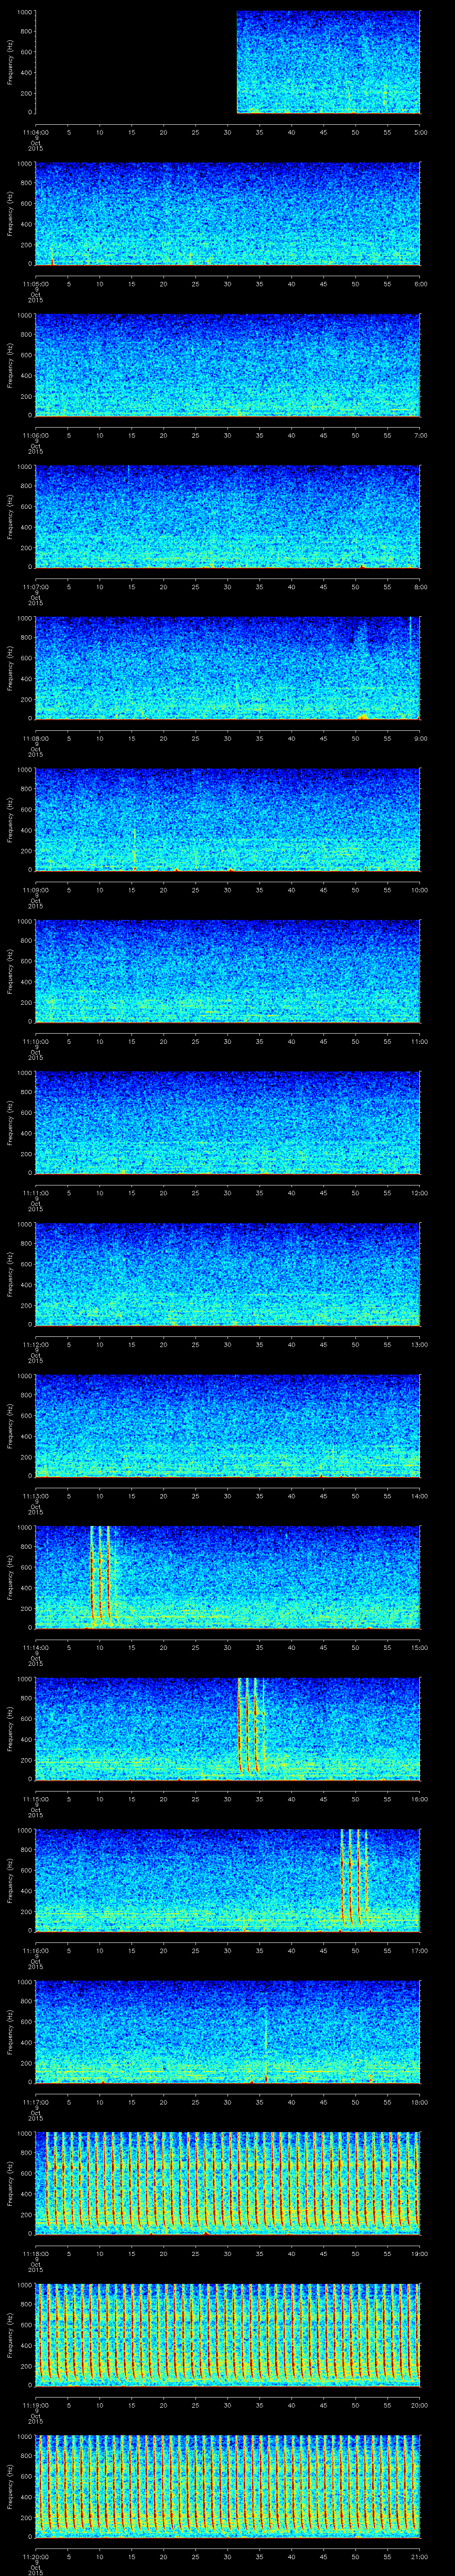This screenshot has width=455, height=2576.
Task: Click the "11:11:00" start time label
Action: [35, 1193]
